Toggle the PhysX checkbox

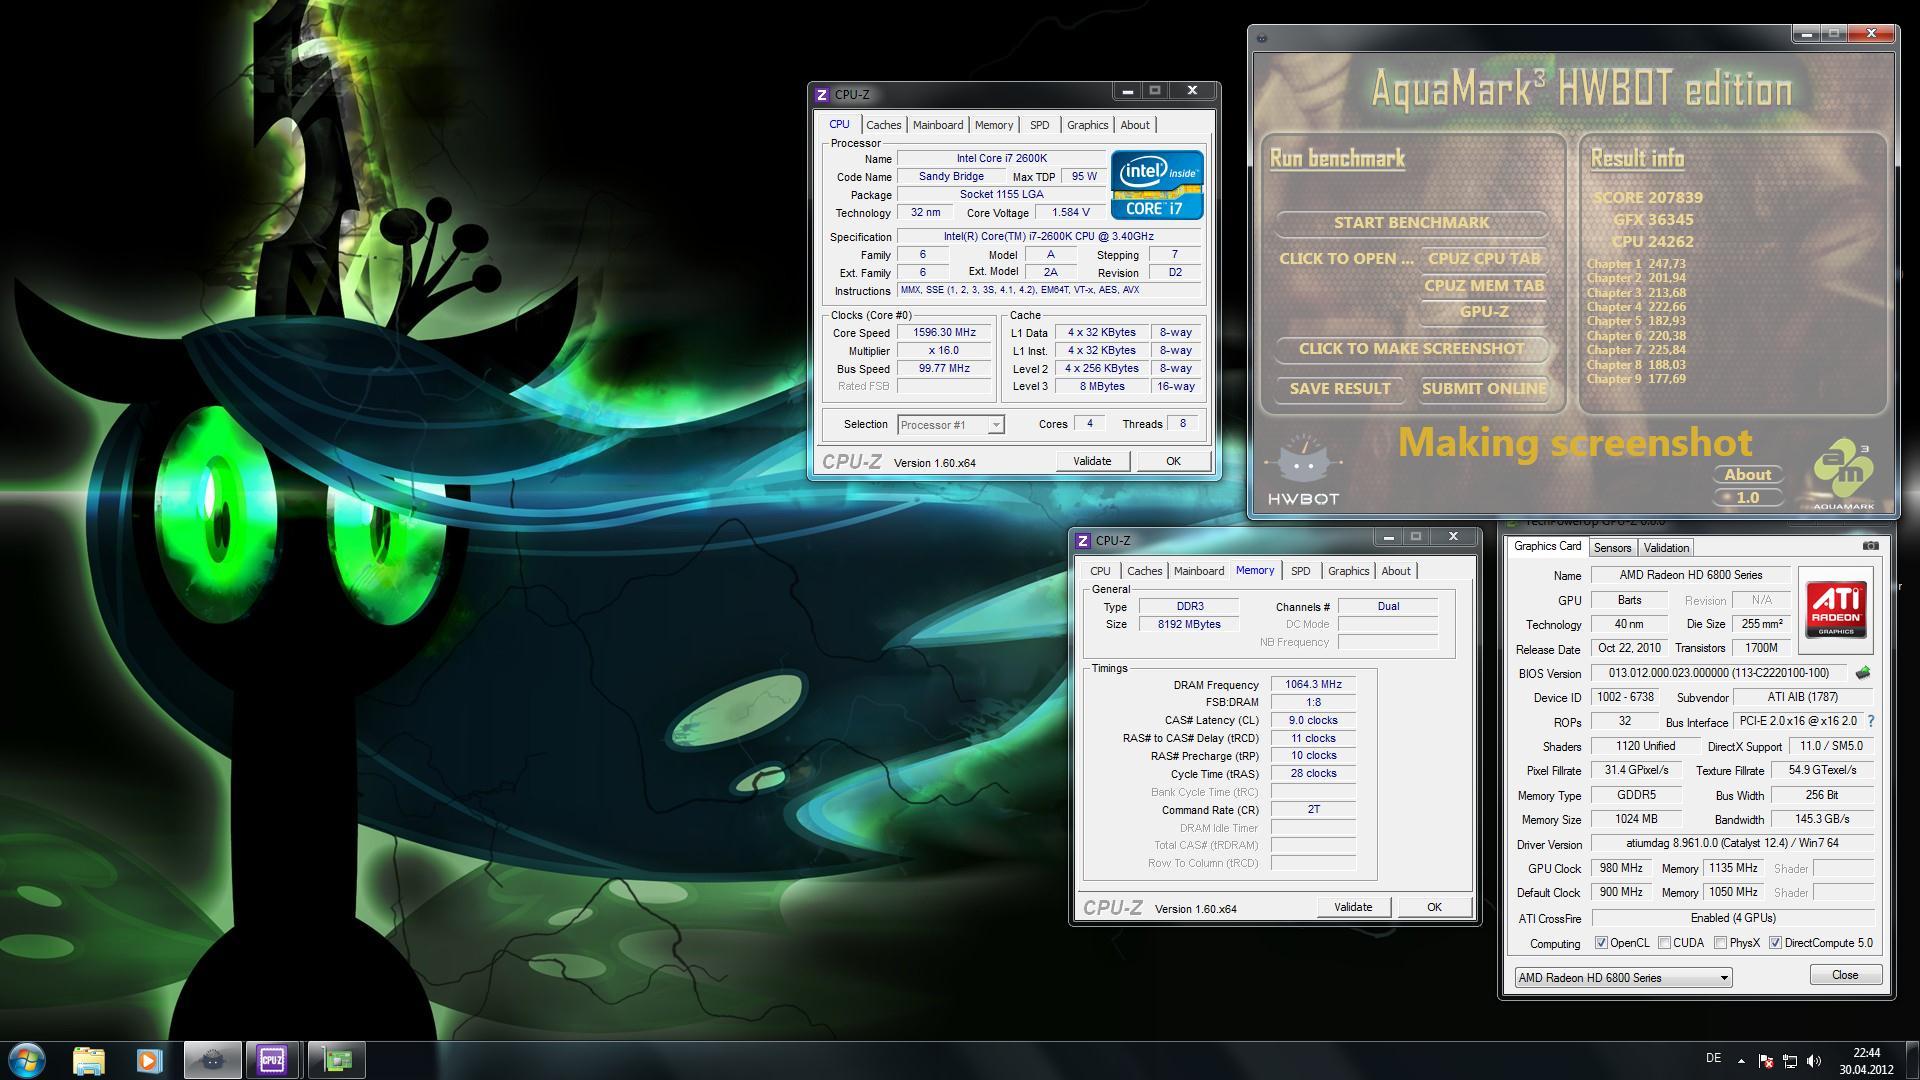point(1720,943)
